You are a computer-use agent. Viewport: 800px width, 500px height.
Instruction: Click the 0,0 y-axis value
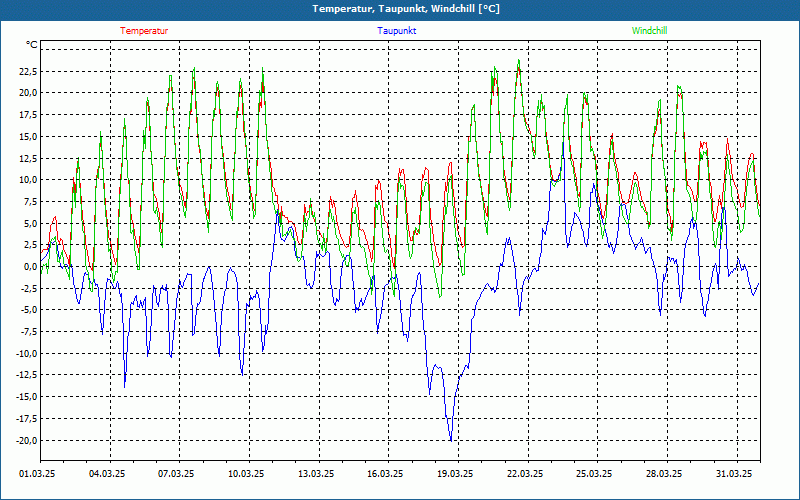pos(30,267)
